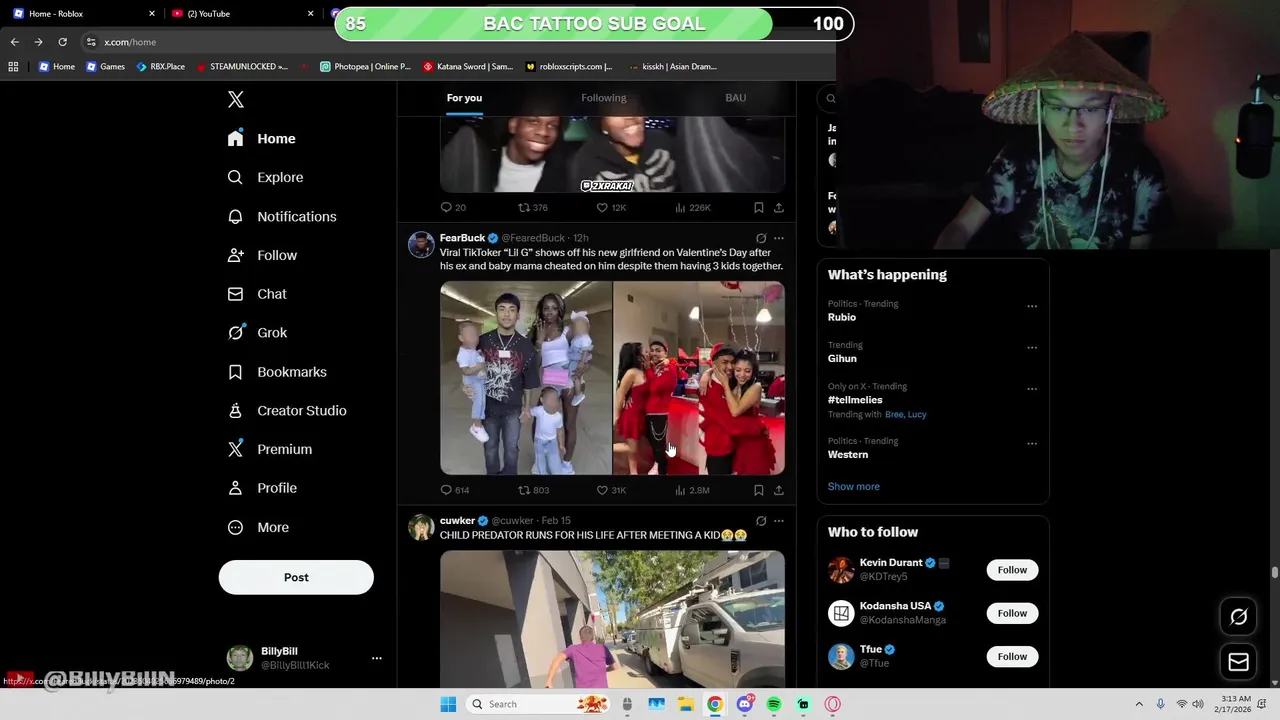Viewport: 1280px width, 720px height.
Task: Click Show more under What's happening
Action: tap(854, 486)
